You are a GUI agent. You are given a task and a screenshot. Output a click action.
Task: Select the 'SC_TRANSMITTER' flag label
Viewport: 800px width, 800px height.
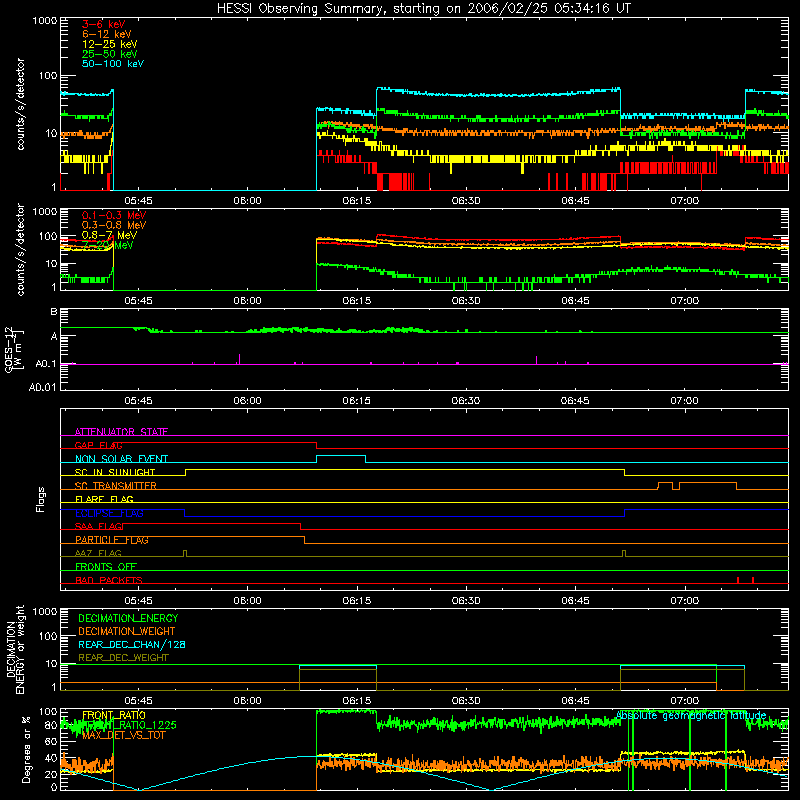click(115, 486)
